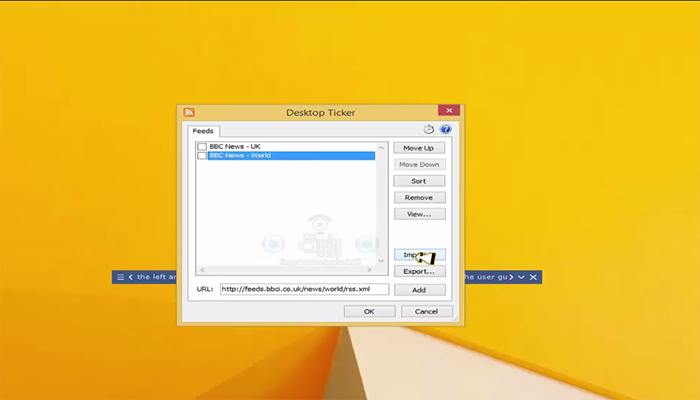The image size is (700, 400).
Task: Click the horizontal scrollbar right arrow
Action: click(x=369, y=270)
